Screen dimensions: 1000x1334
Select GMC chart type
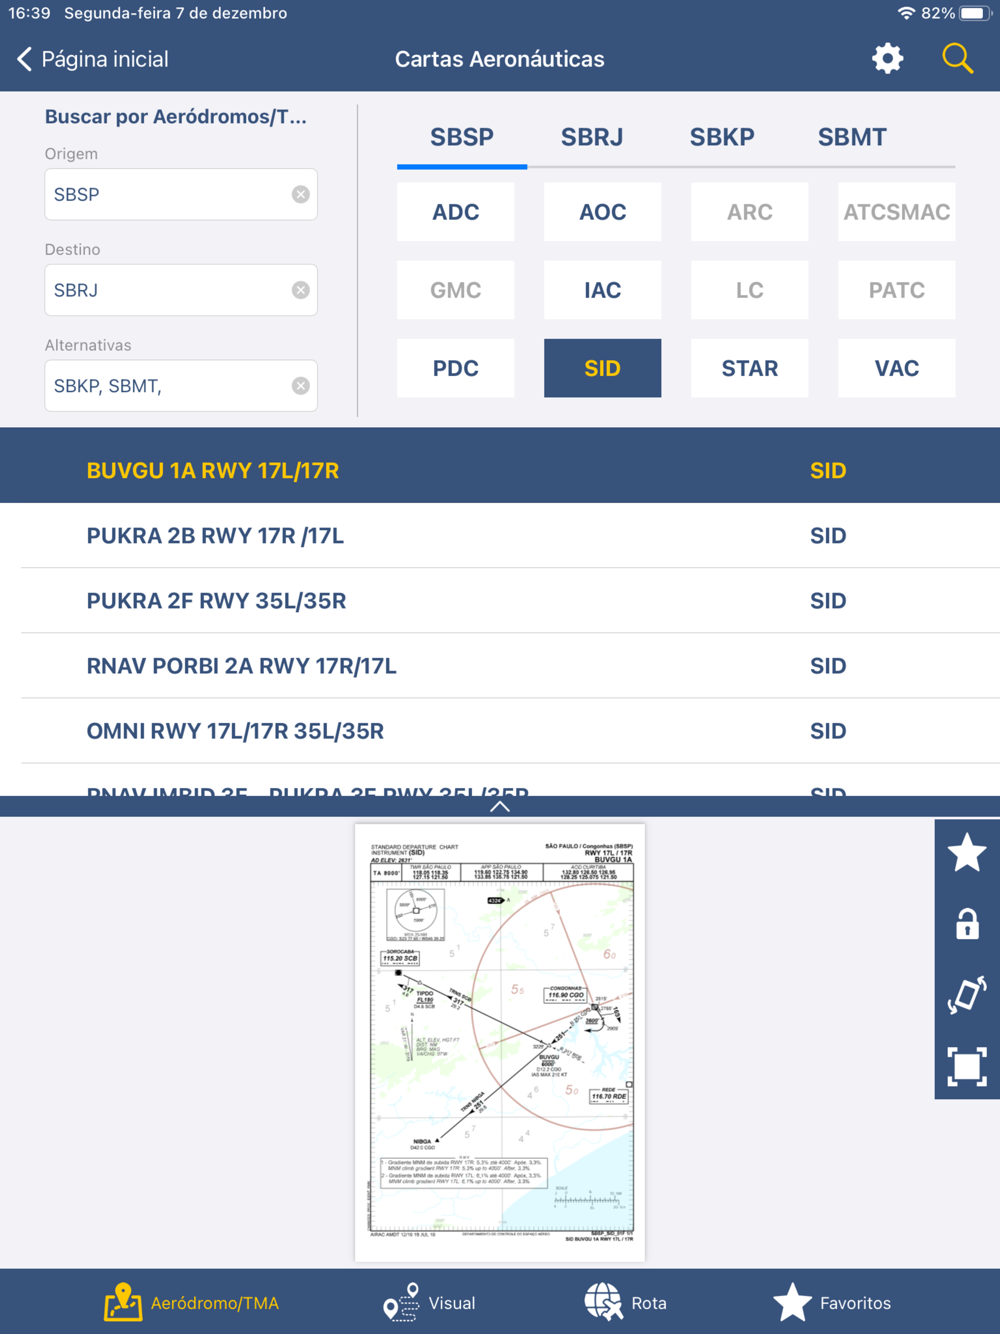(x=456, y=290)
